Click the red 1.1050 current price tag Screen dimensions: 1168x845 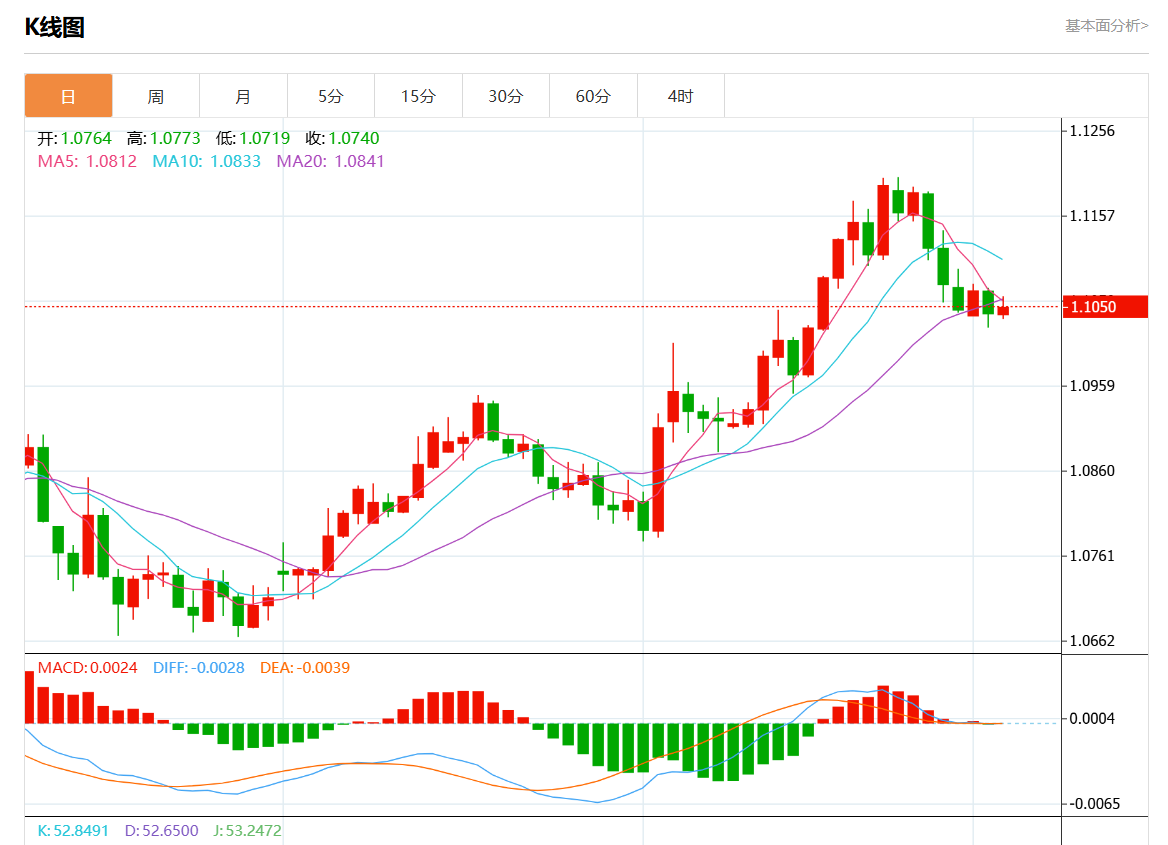pyautogui.click(x=1105, y=307)
